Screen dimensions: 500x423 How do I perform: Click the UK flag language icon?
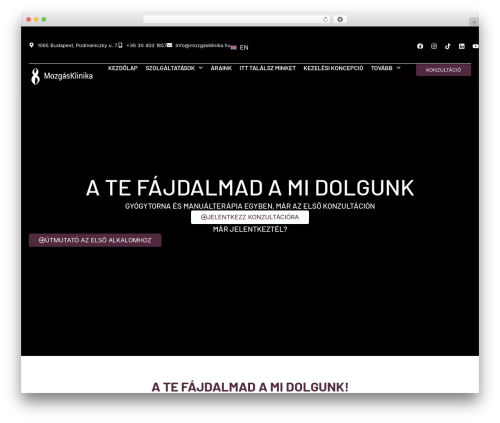pos(234,47)
